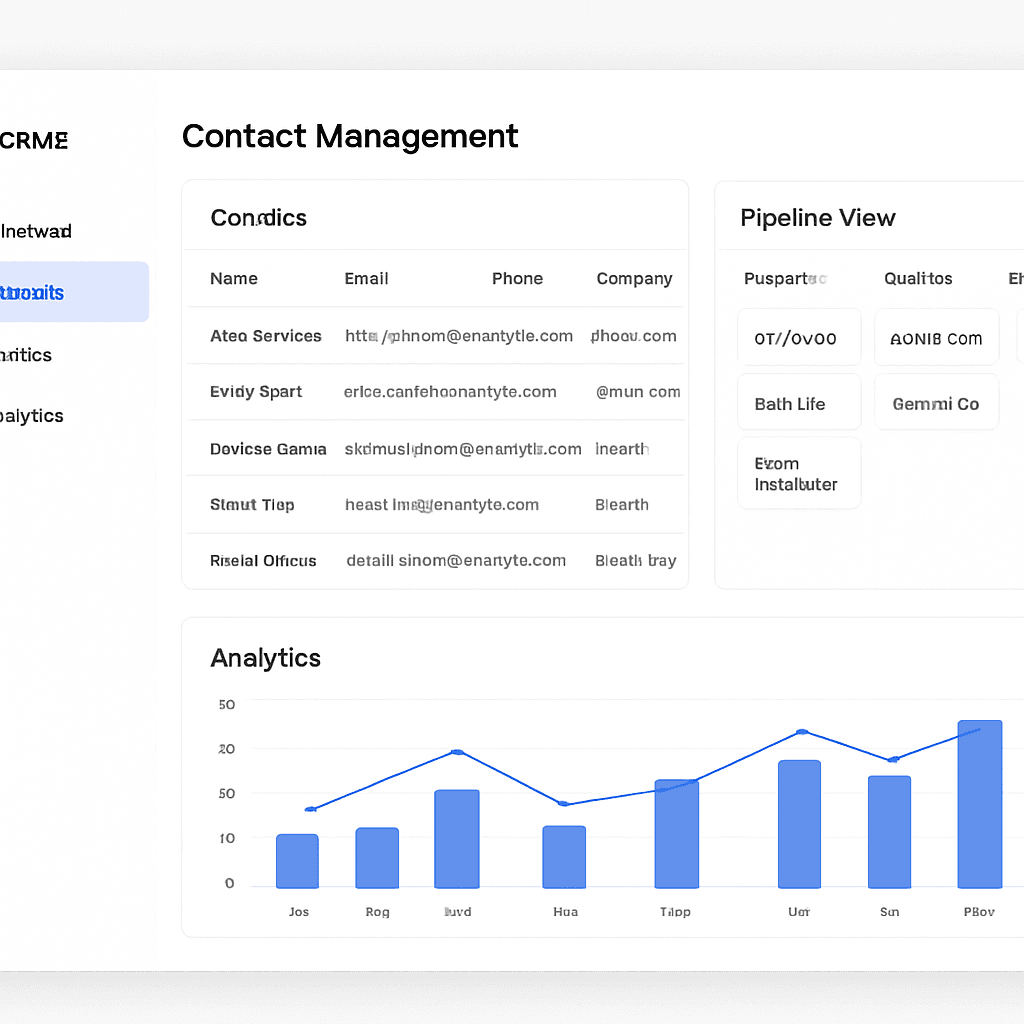Viewport: 1024px width, 1024px height.
Task: Click the 'Inearth' company cell
Action: (622, 449)
